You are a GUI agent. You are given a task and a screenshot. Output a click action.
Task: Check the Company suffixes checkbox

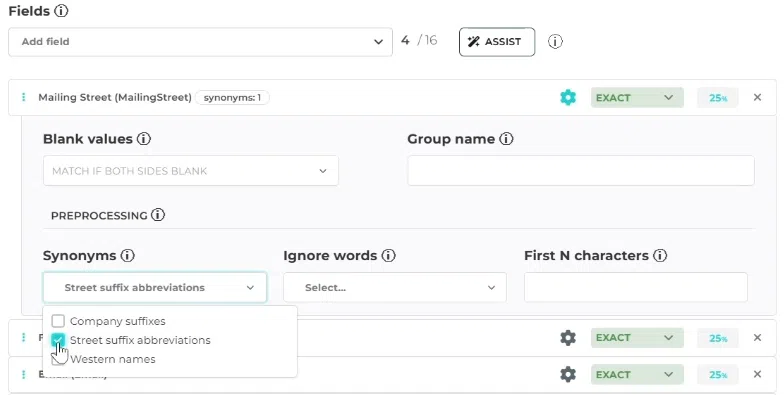58,320
